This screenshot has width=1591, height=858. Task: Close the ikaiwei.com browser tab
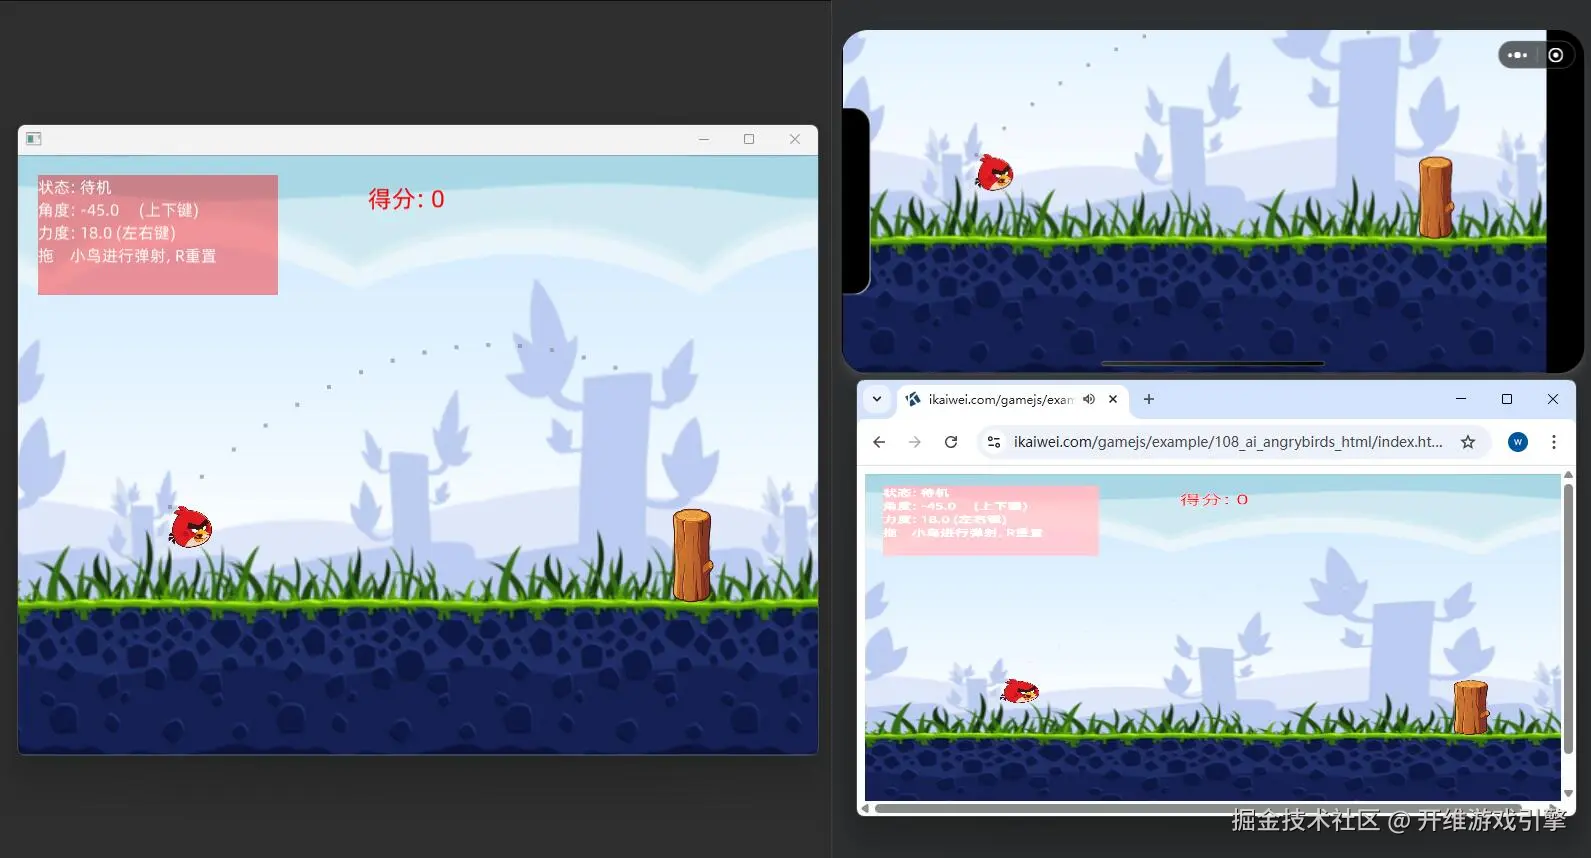[1113, 399]
